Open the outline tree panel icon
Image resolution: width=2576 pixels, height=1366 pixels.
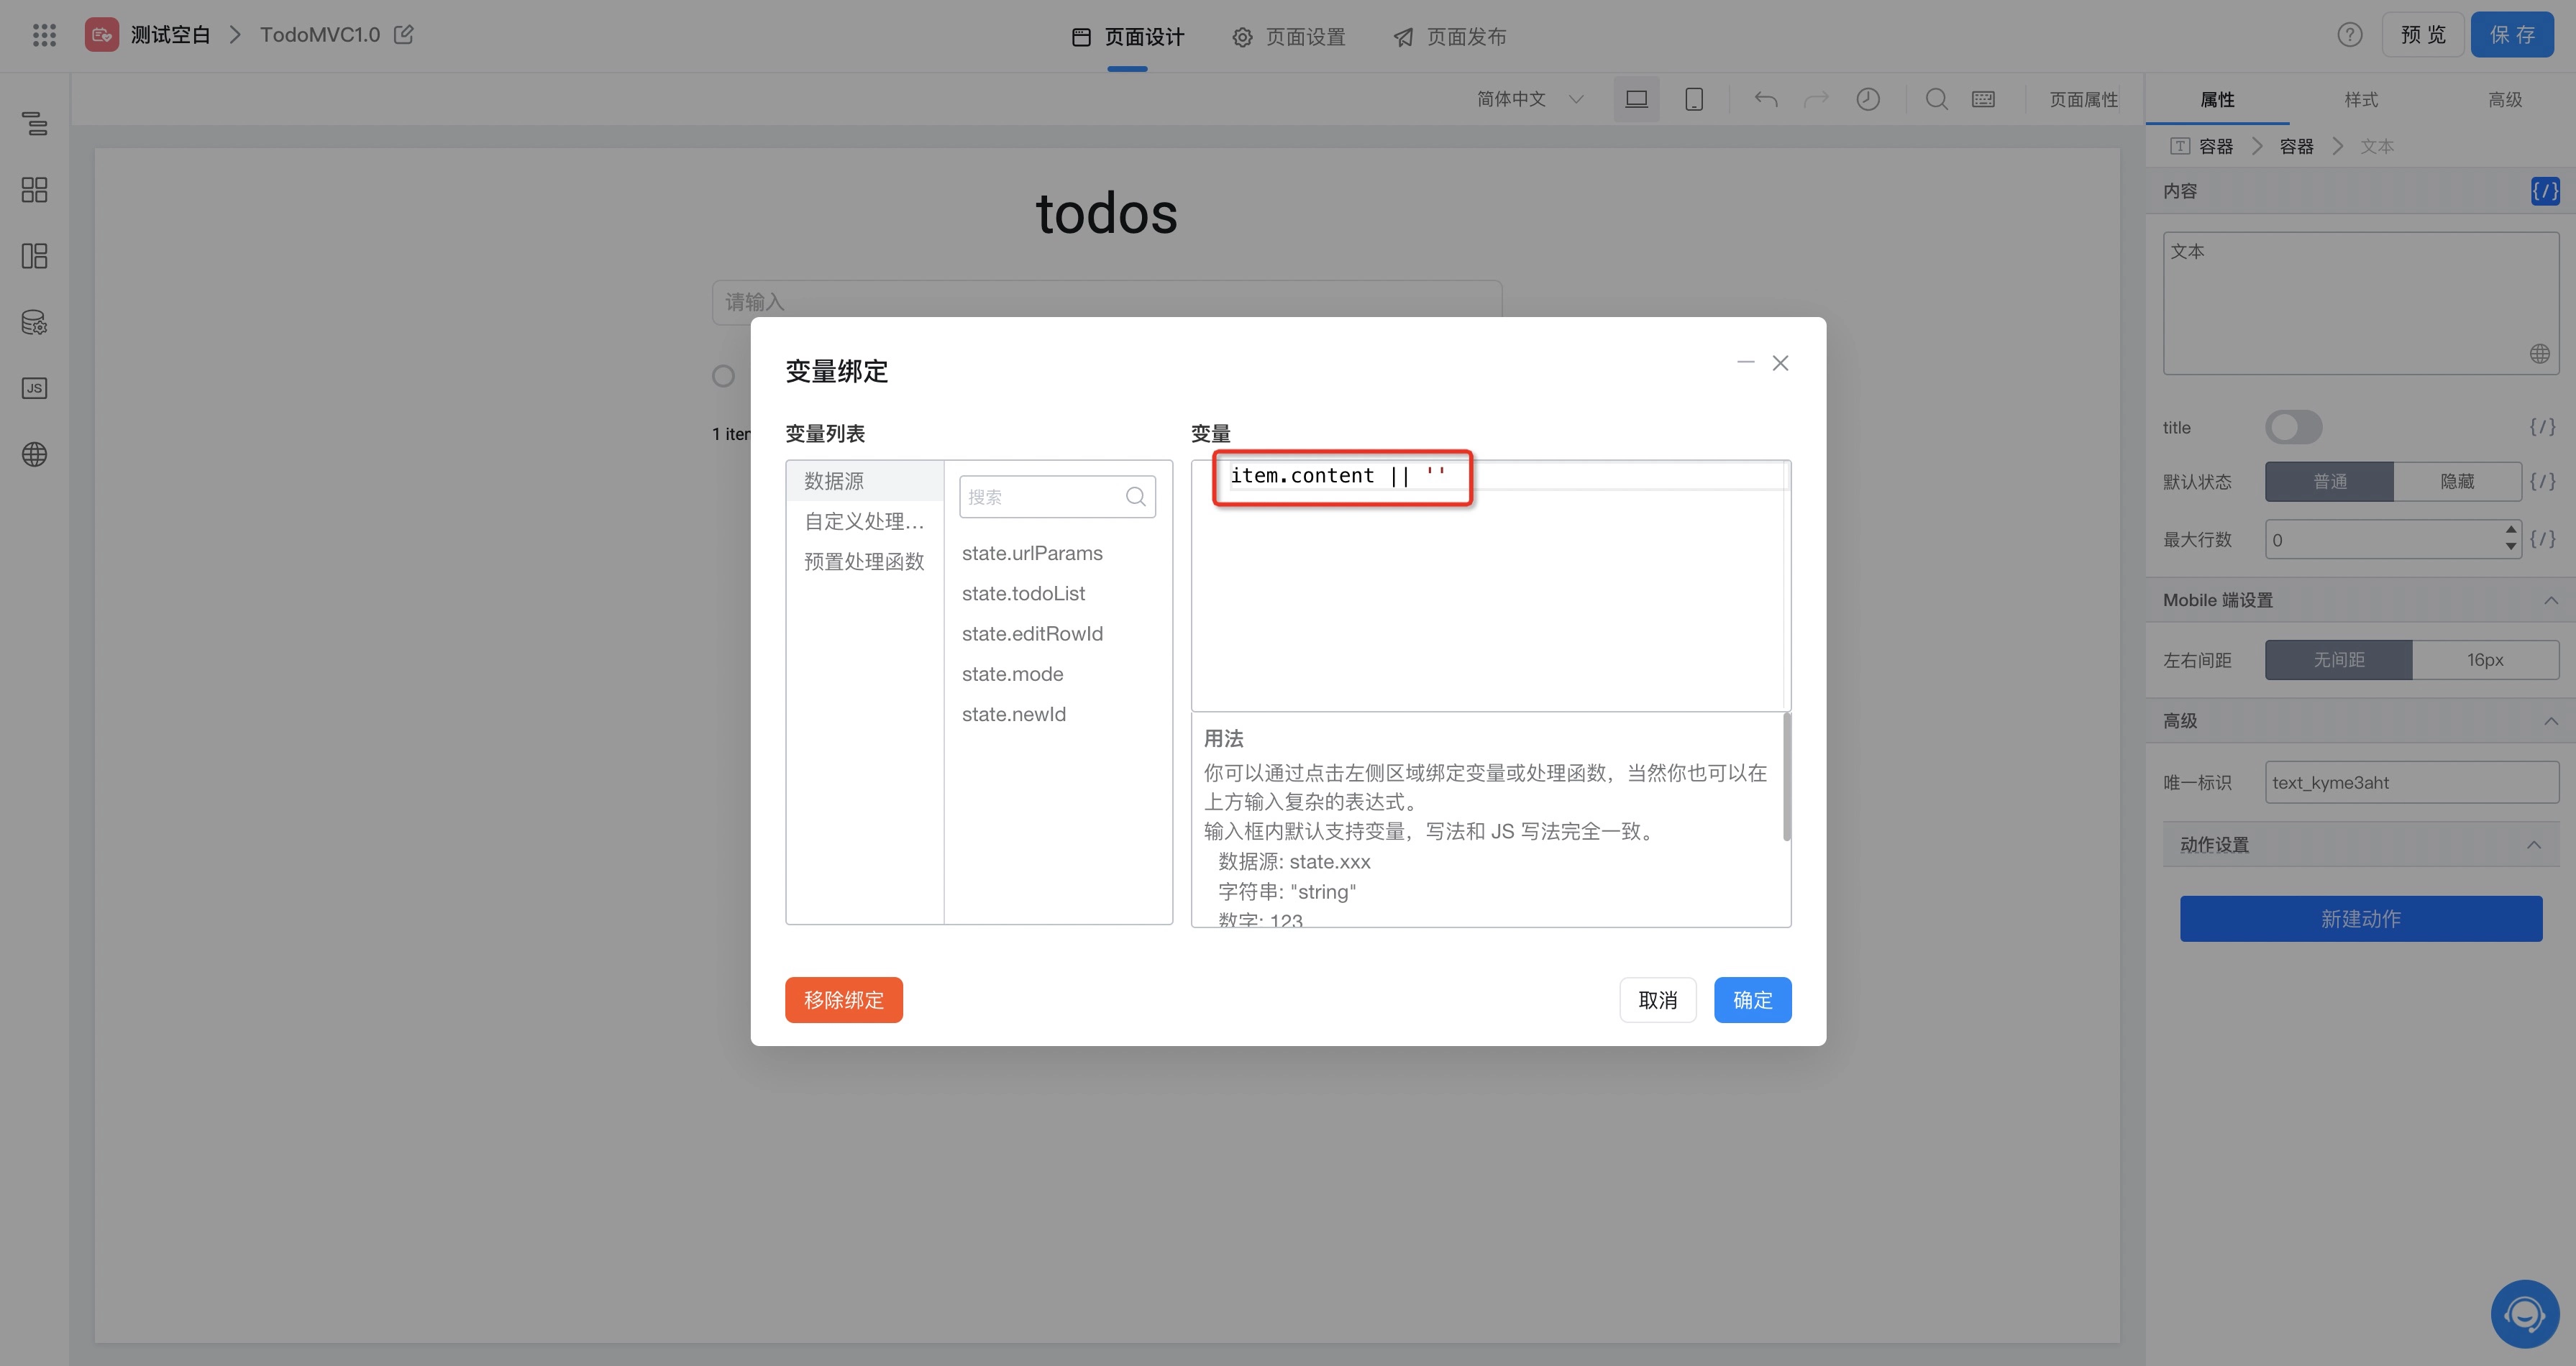35,124
